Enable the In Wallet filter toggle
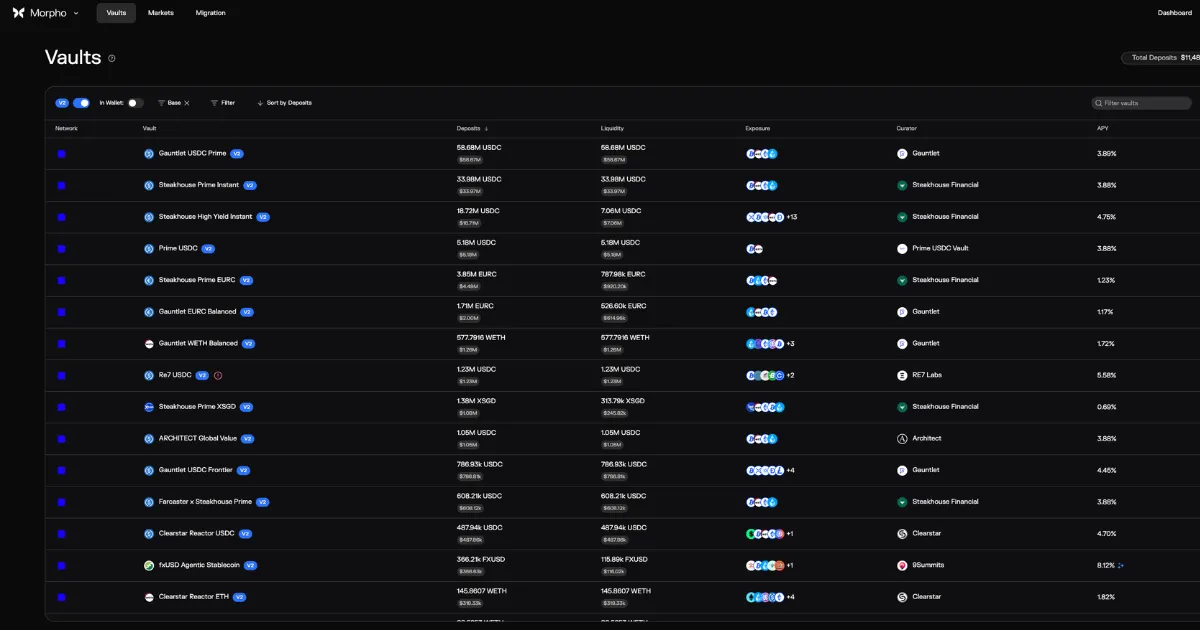Viewport: 1200px width, 630px height. (135, 102)
